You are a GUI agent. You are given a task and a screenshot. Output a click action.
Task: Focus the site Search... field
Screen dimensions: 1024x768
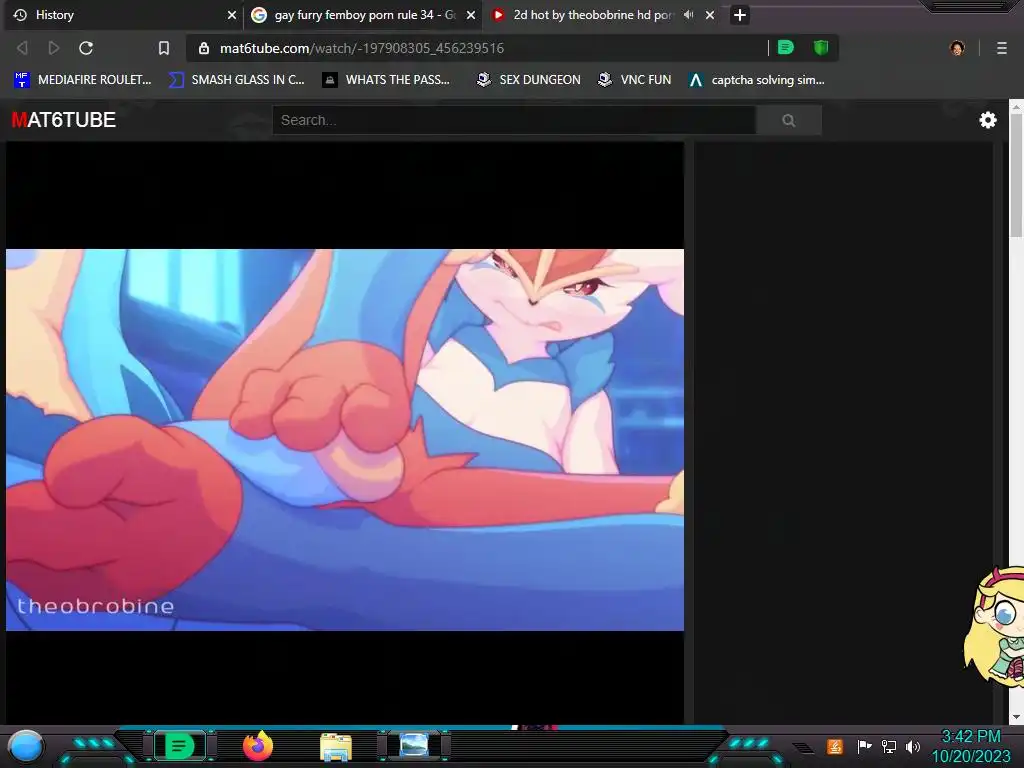(514, 120)
